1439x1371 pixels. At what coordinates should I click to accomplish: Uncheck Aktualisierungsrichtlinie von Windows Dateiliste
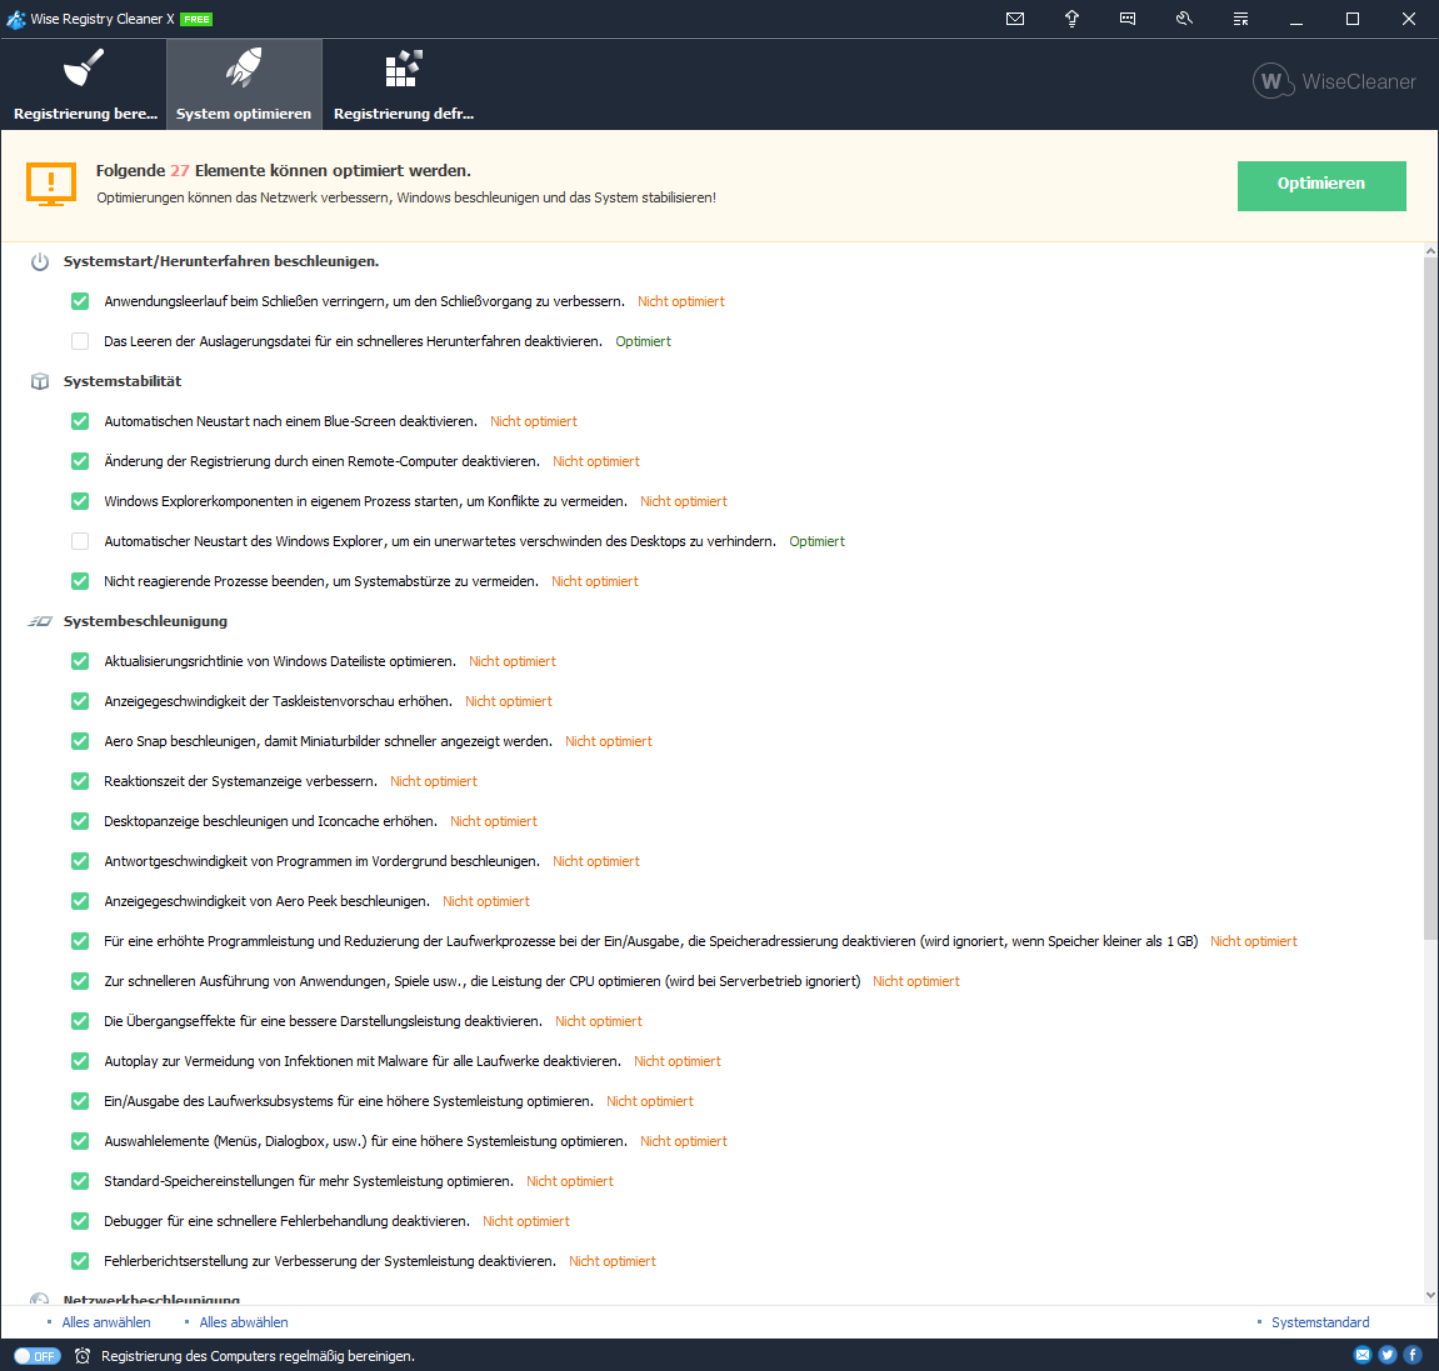point(80,661)
